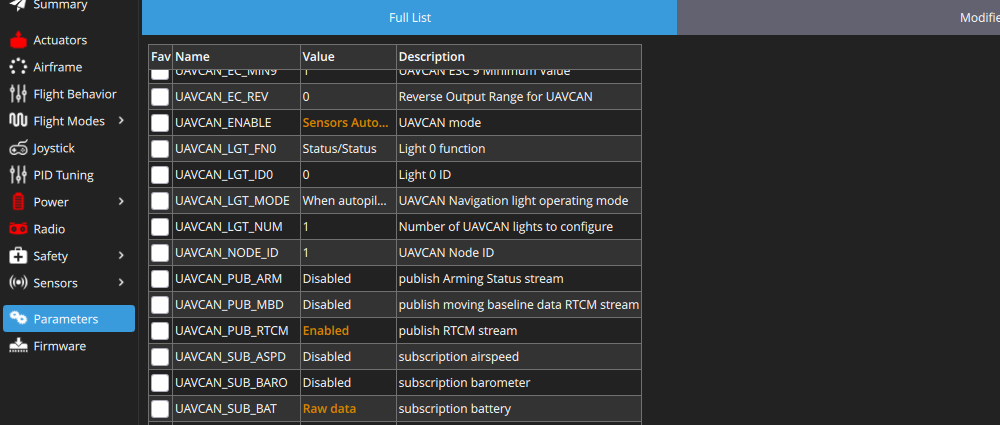Click the red Radio transmitter icon
The image size is (1000, 425).
pyautogui.click(x=18, y=228)
